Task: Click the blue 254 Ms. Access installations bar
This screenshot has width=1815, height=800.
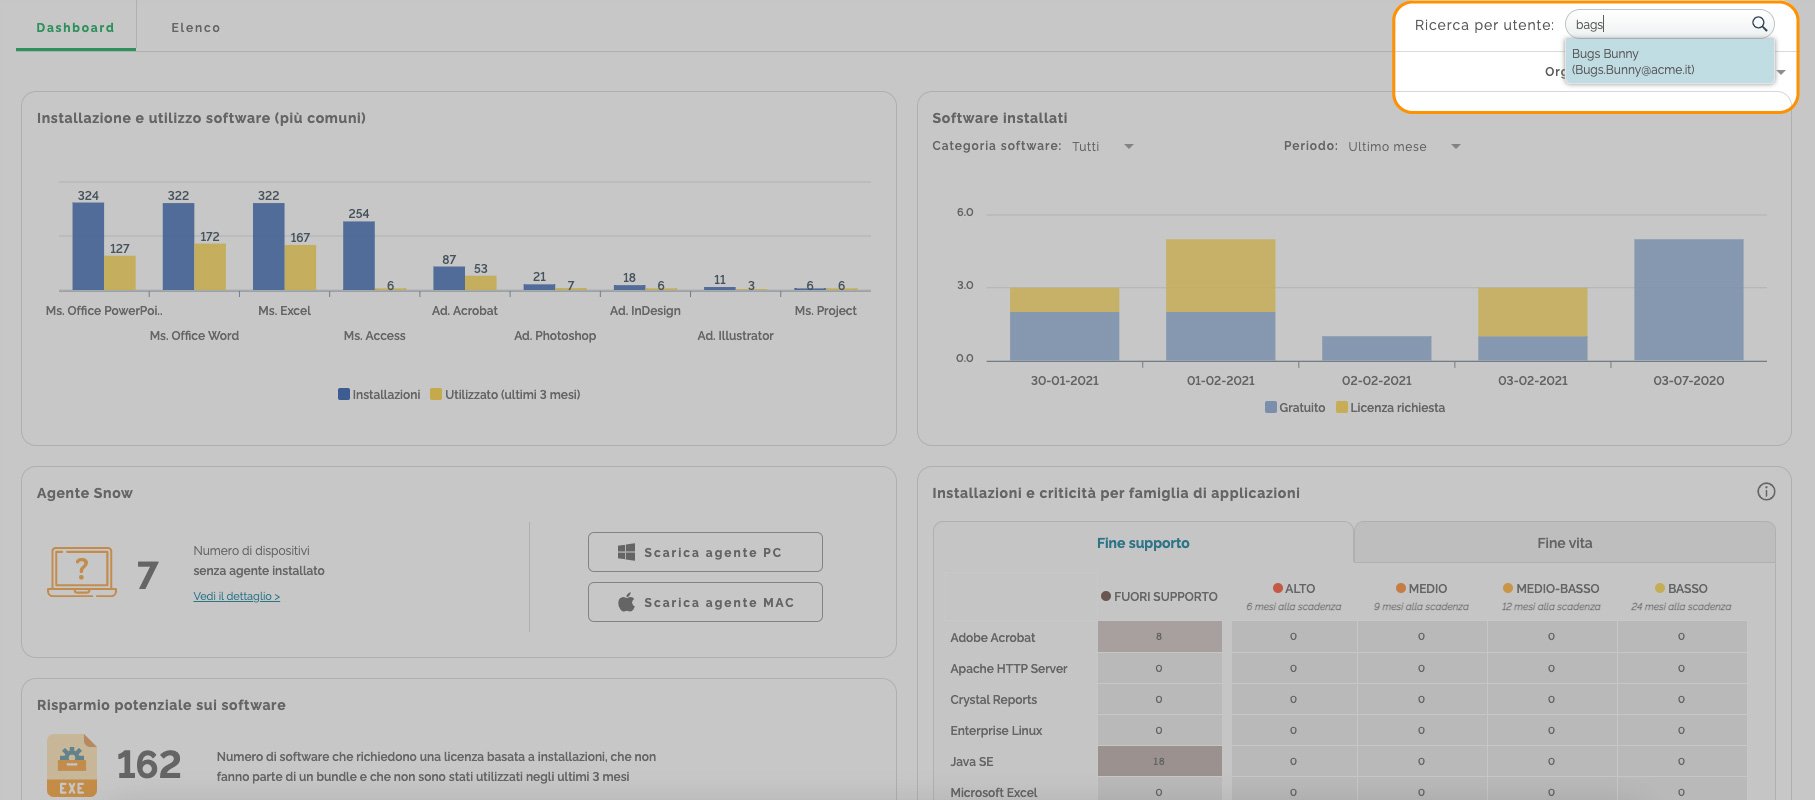Action: pyautogui.click(x=359, y=256)
